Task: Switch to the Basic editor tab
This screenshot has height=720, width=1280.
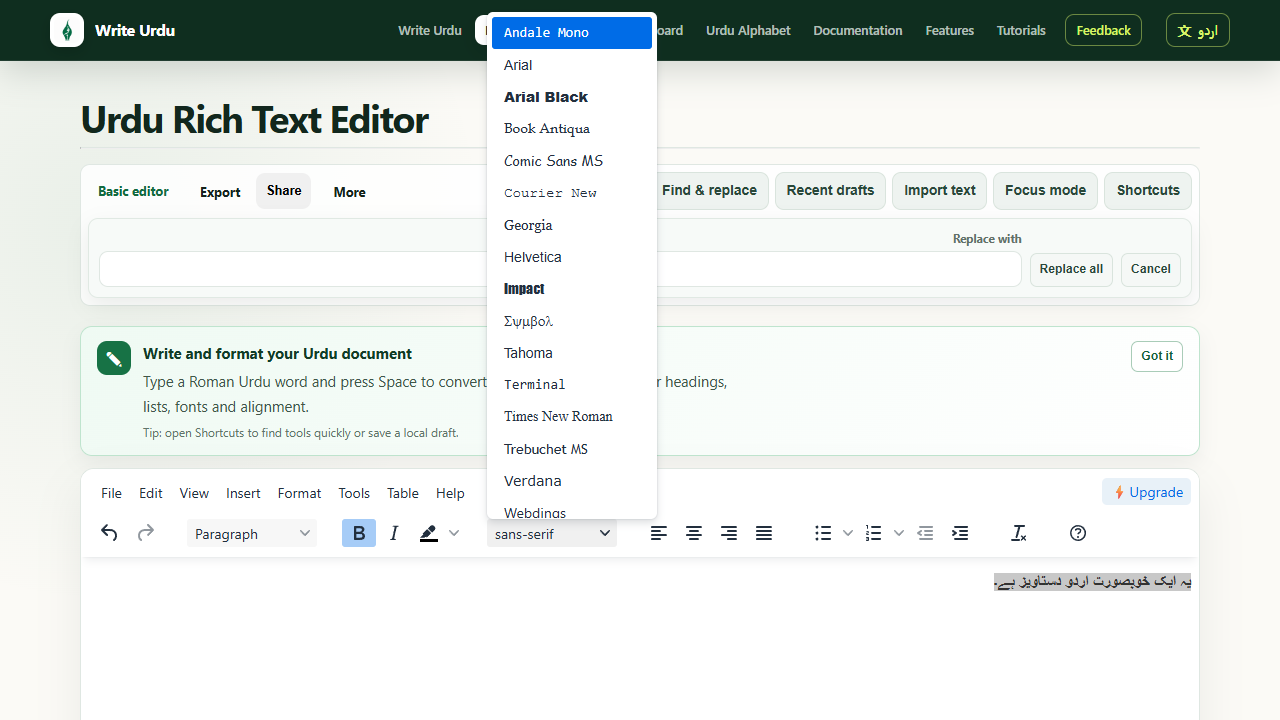Action: click(x=133, y=191)
